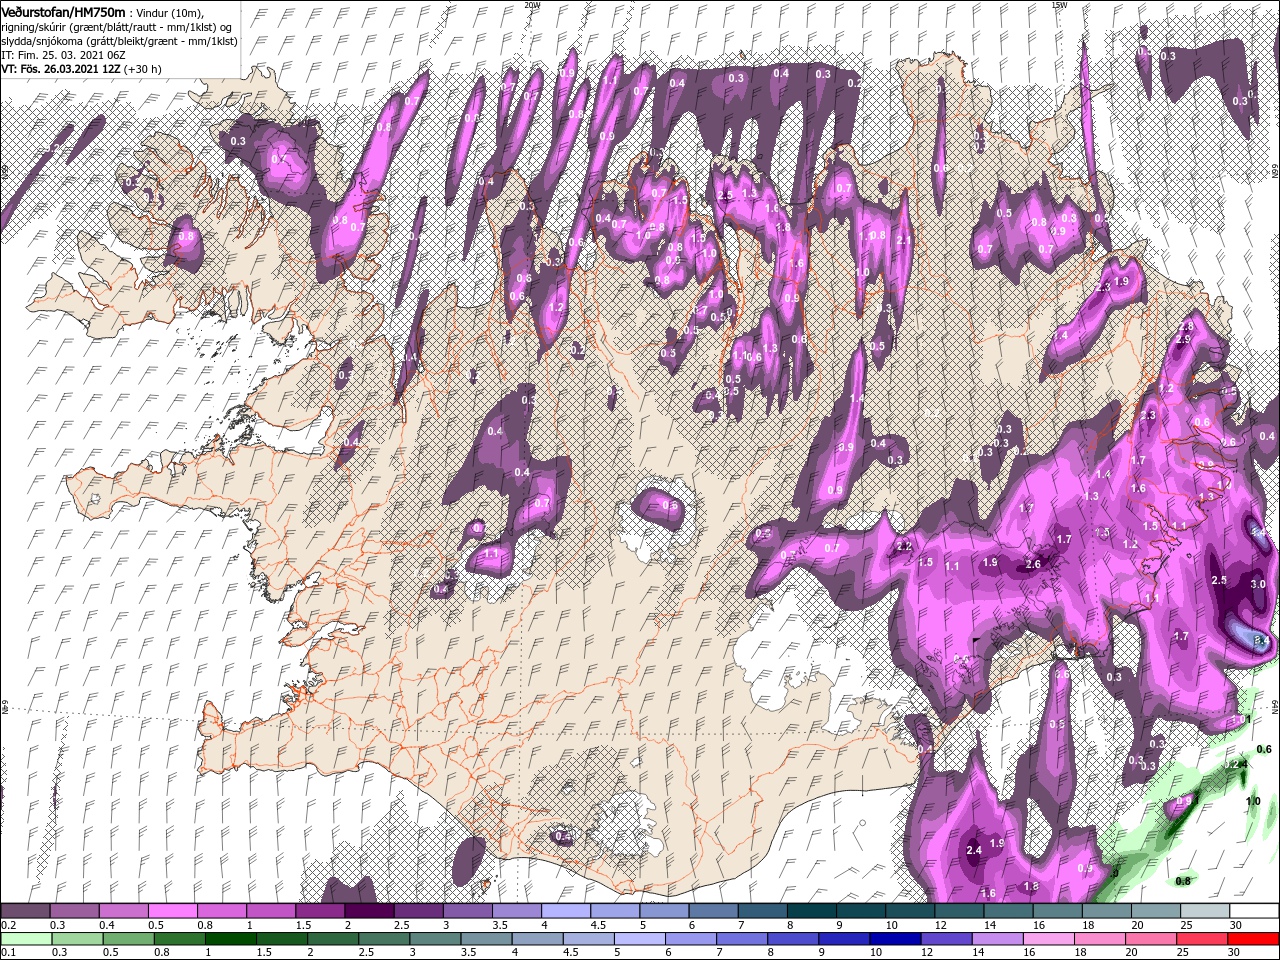Click the 'VT: Fös. 26.03.2021 12Z' valid time
Image resolution: width=1280 pixels, height=960 pixels.
click(x=61, y=69)
